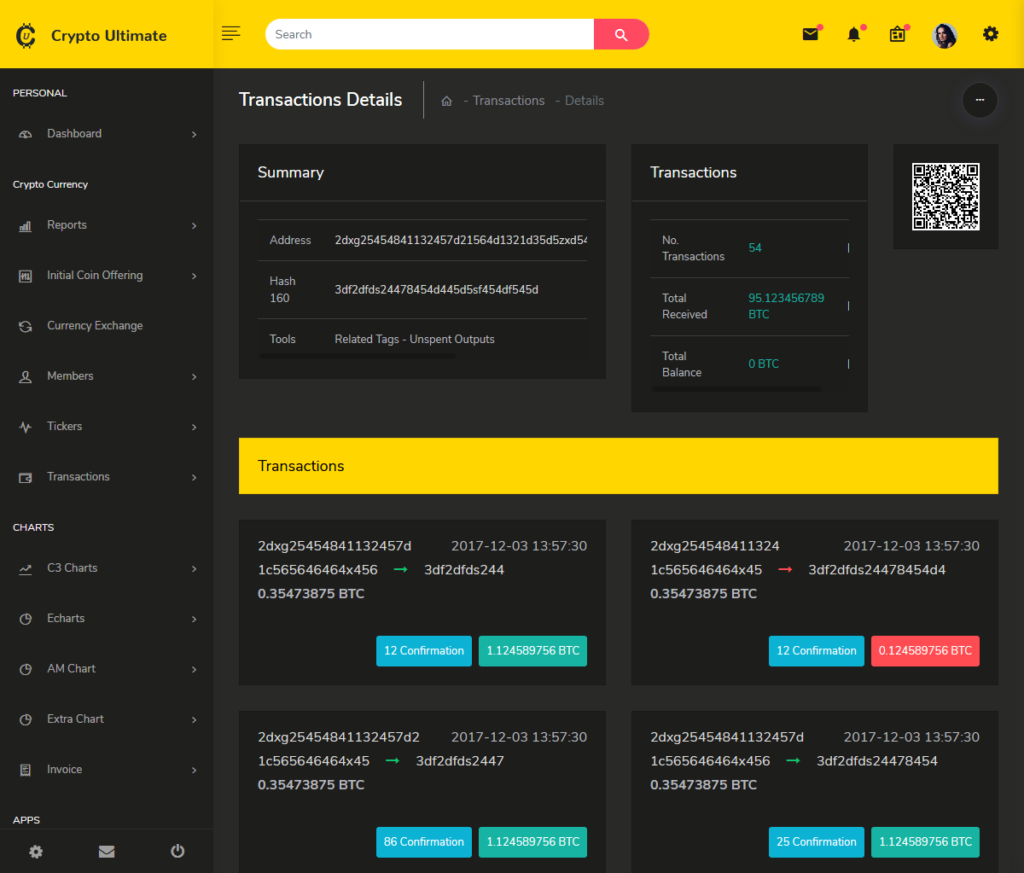
Task: Click the pink search button
Action: pos(621,34)
